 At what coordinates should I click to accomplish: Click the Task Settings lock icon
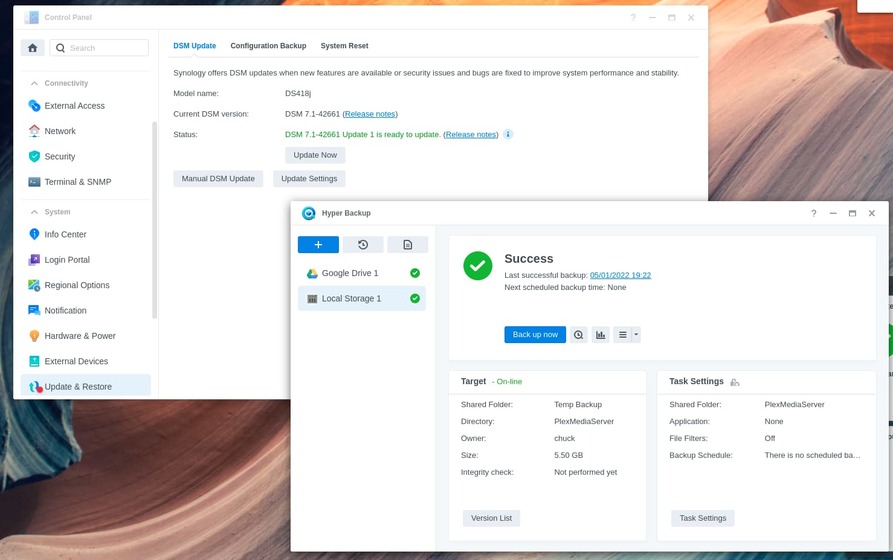tap(735, 382)
